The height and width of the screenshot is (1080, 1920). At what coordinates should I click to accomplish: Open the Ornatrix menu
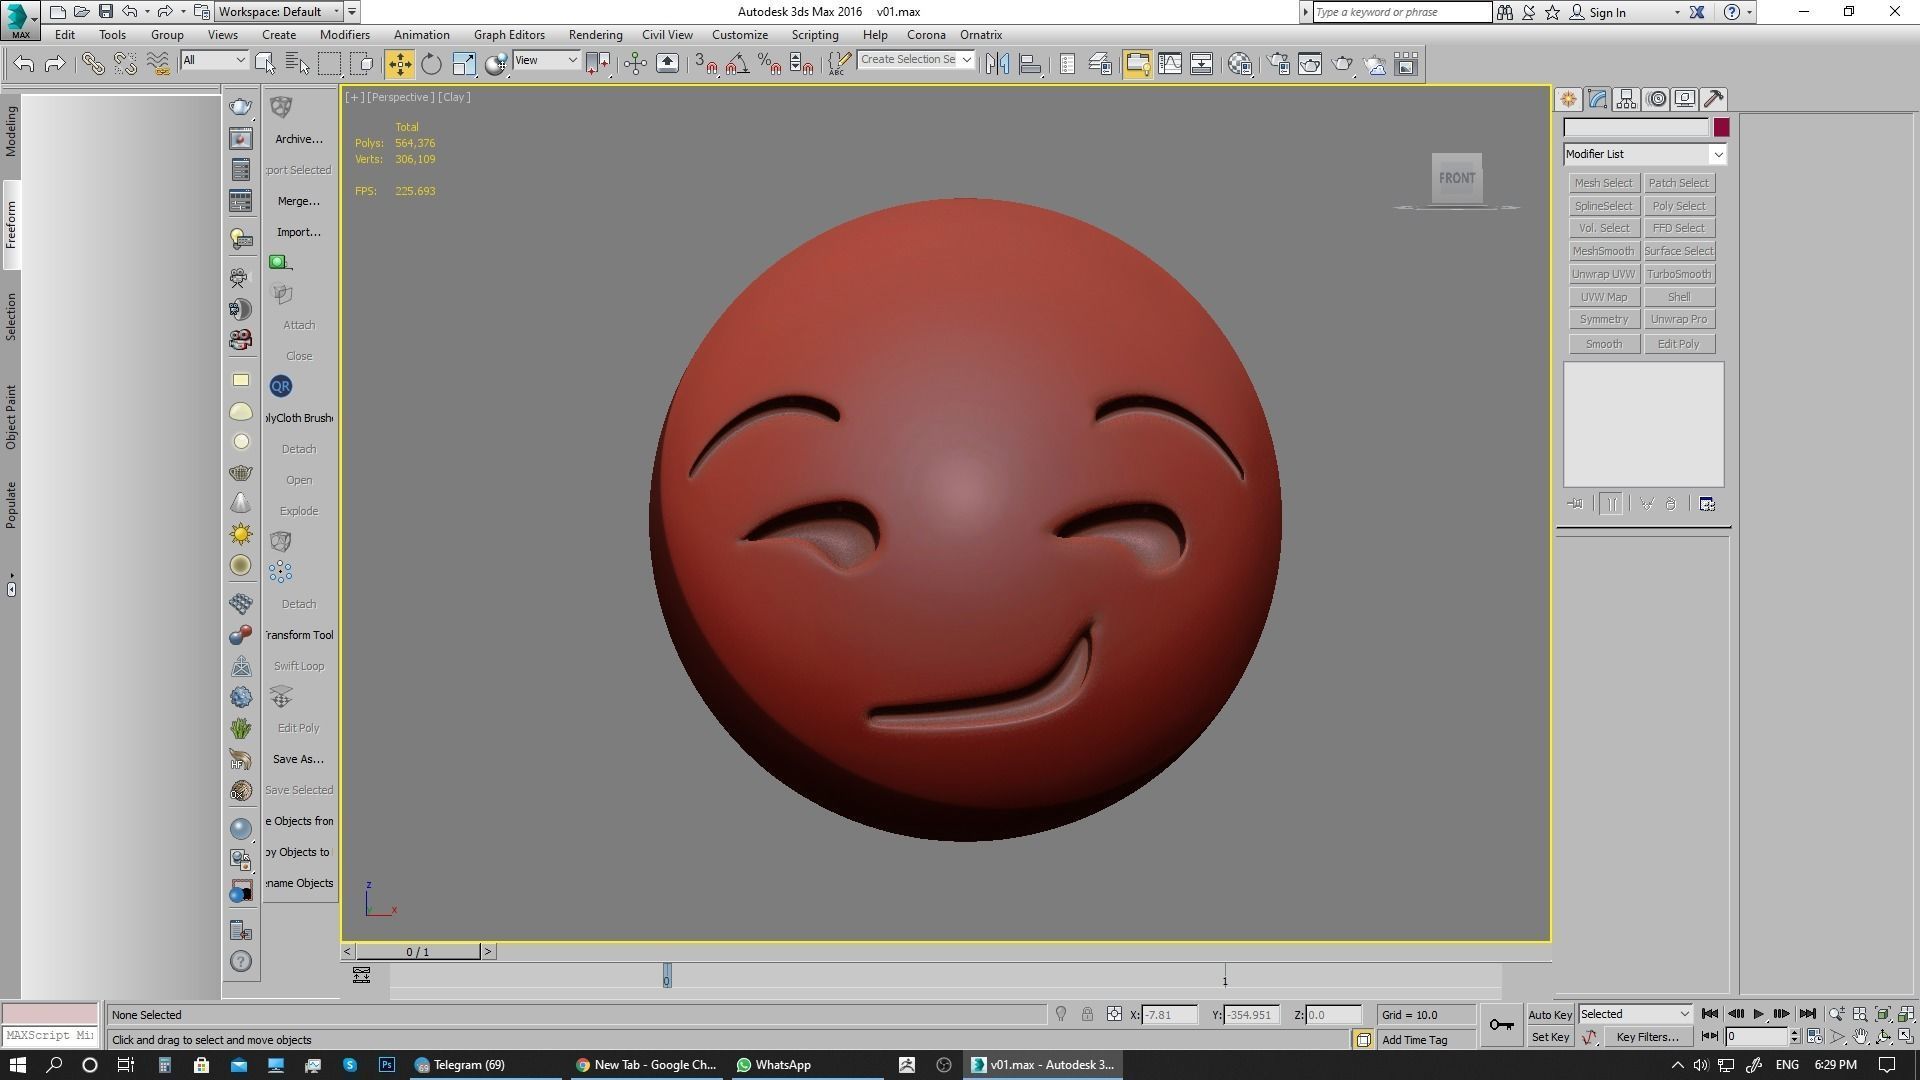tap(981, 35)
